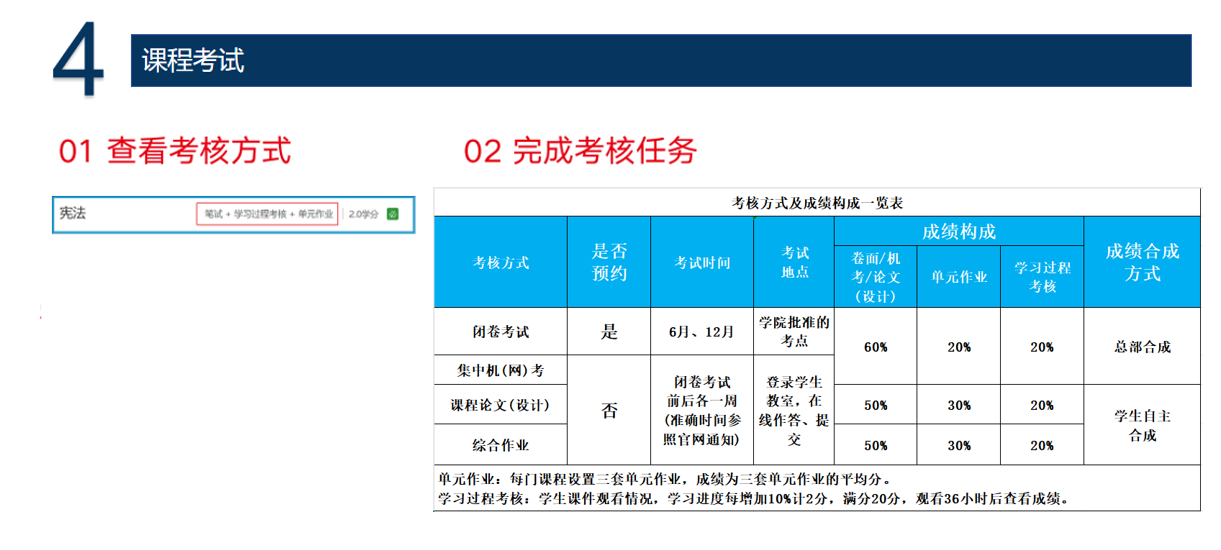Select the 集中机(网)考 row label
Screen dimensions: 1221x550
(500, 370)
